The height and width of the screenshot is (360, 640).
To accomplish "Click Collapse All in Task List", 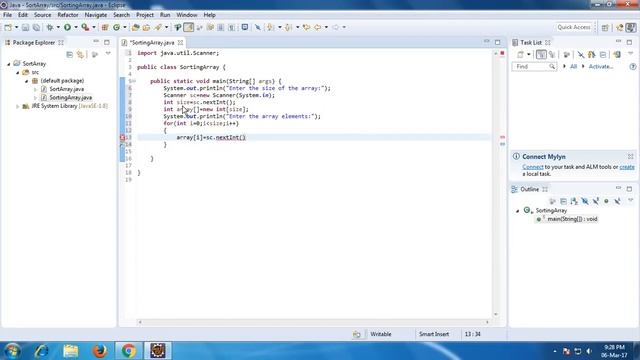I will [x=603, y=54].
